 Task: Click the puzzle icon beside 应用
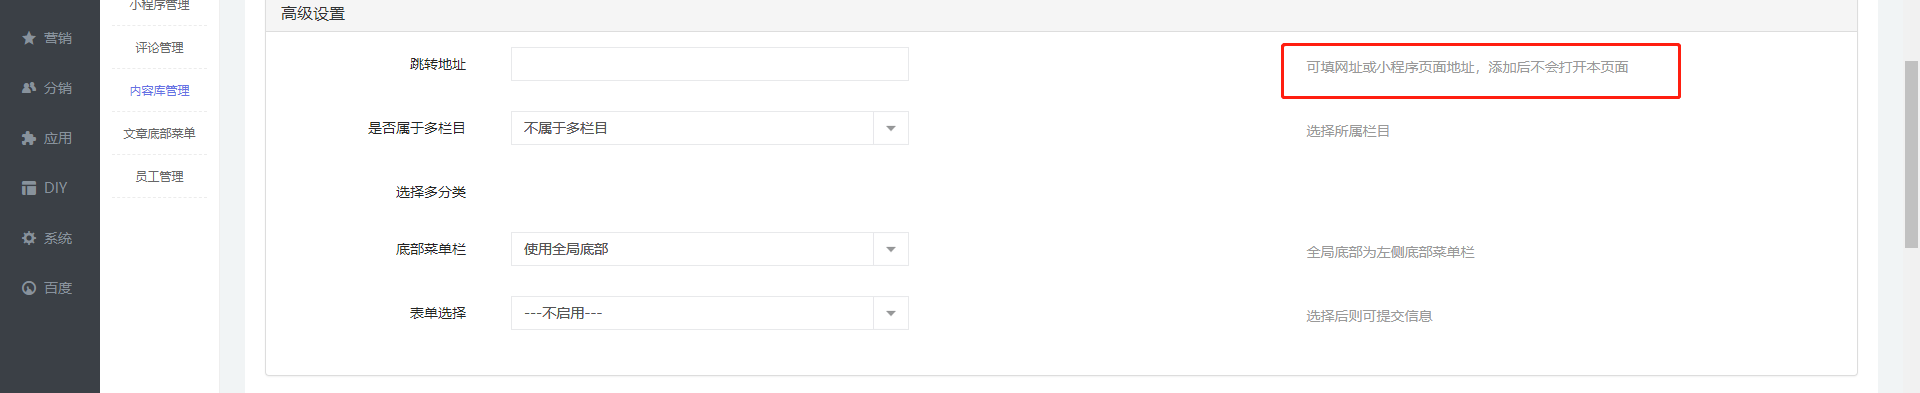coord(29,138)
